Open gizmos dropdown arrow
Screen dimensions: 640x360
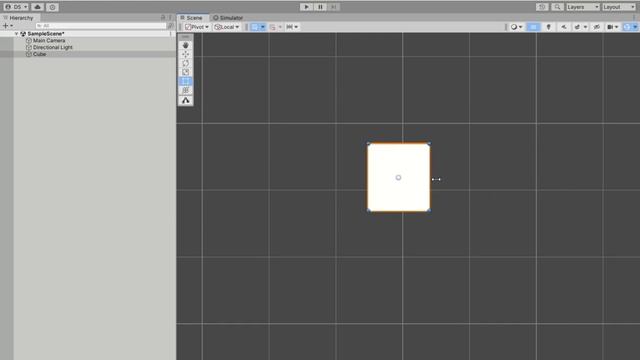635,27
